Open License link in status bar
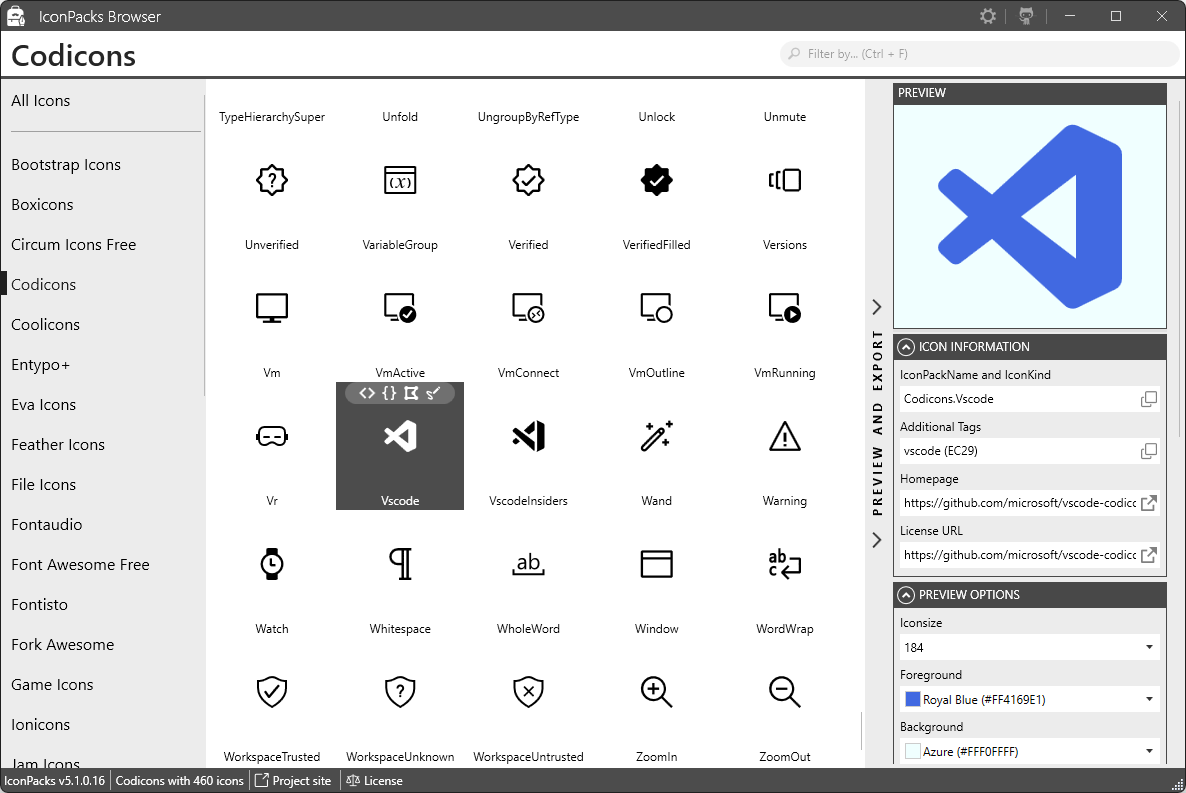 click(374, 781)
